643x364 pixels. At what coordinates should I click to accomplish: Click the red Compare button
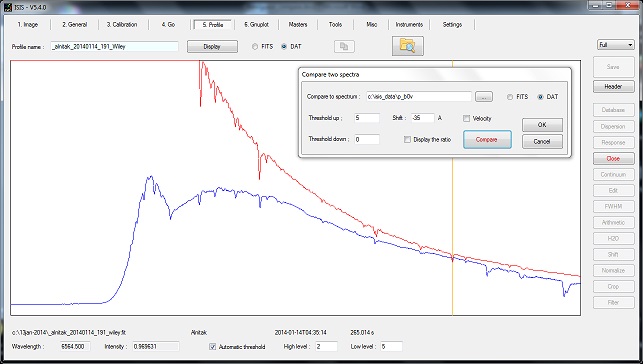[487, 140]
